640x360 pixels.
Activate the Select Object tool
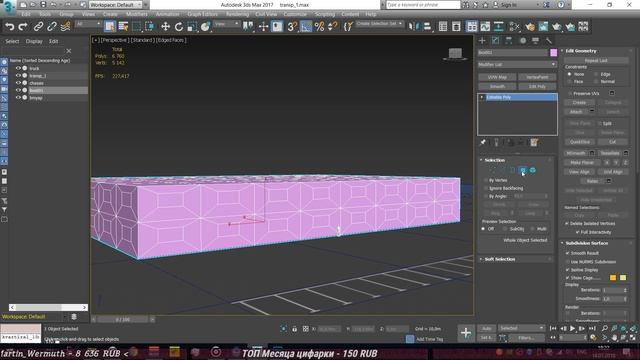pyautogui.click(x=110, y=27)
